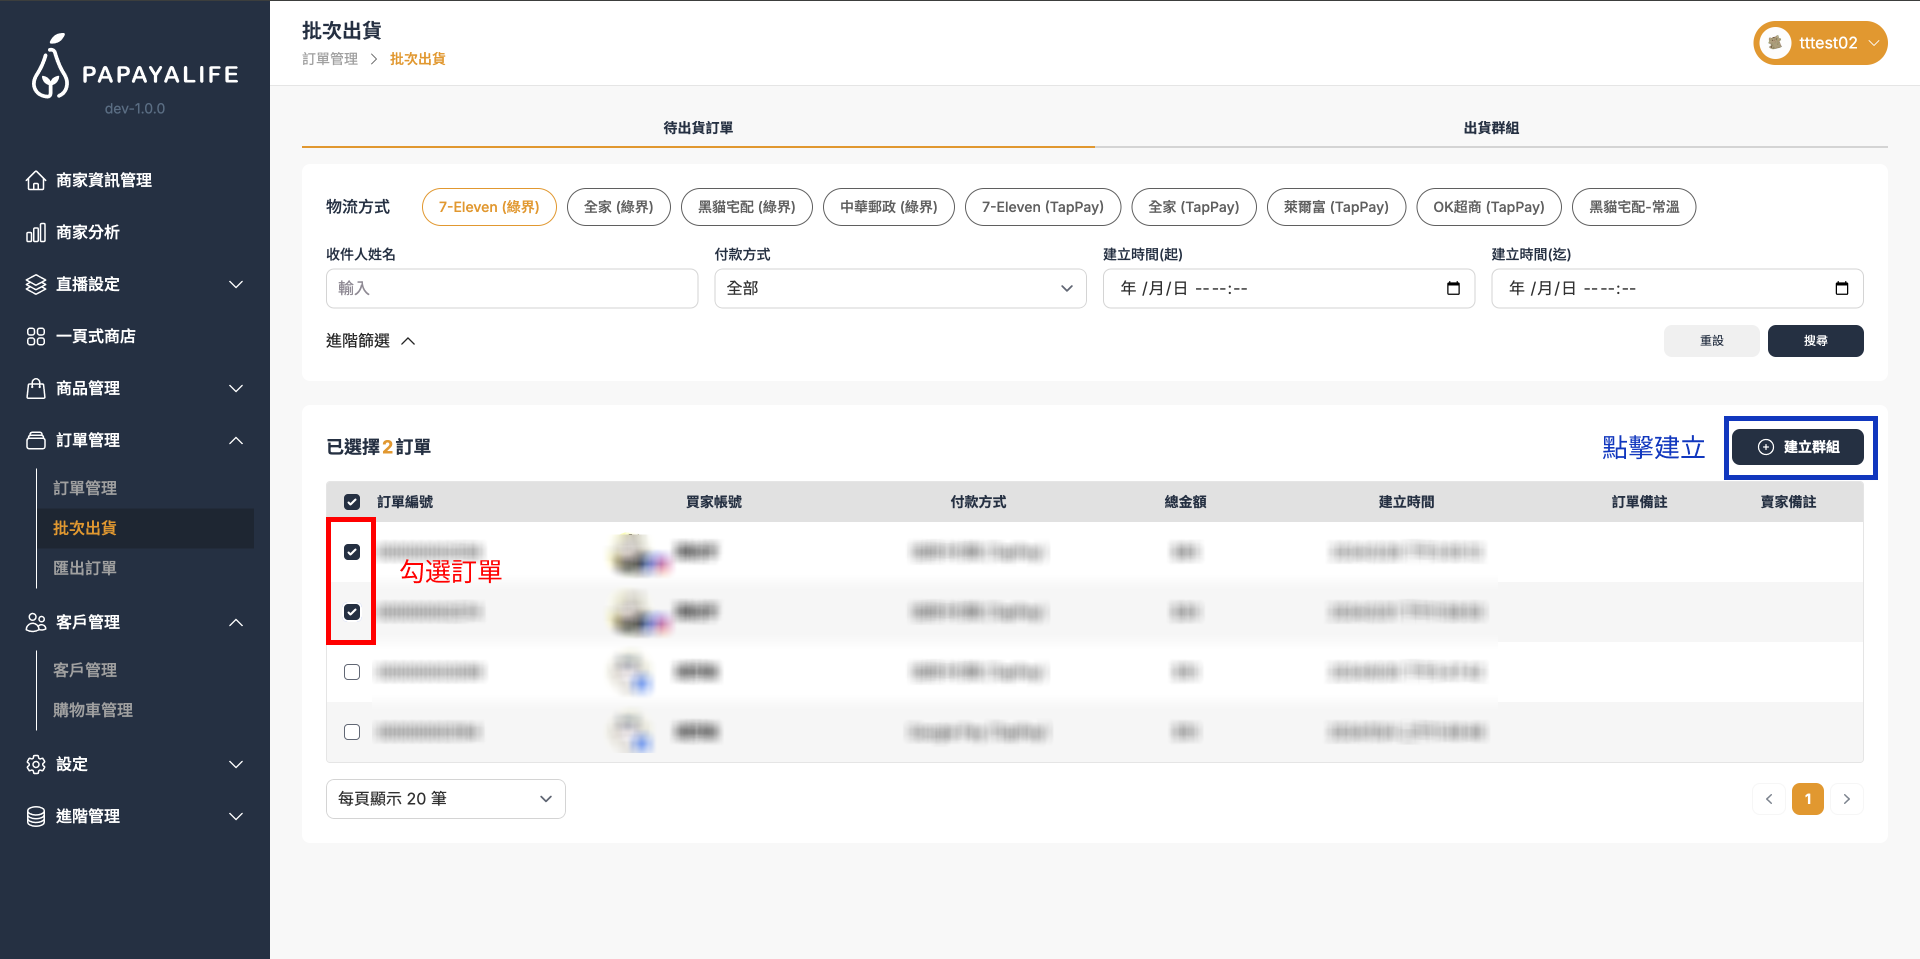Click the 進階管理 database icon

point(36,816)
